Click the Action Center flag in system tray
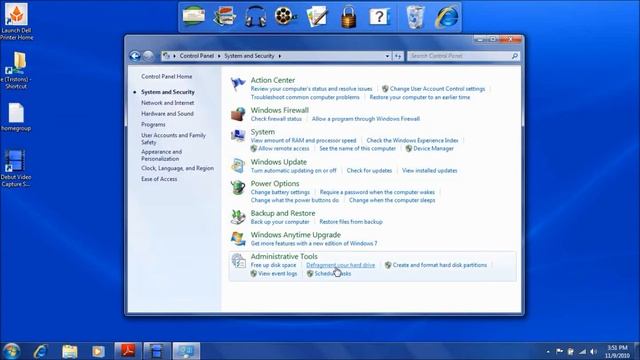640x360 pixels. click(x=559, y=351)
